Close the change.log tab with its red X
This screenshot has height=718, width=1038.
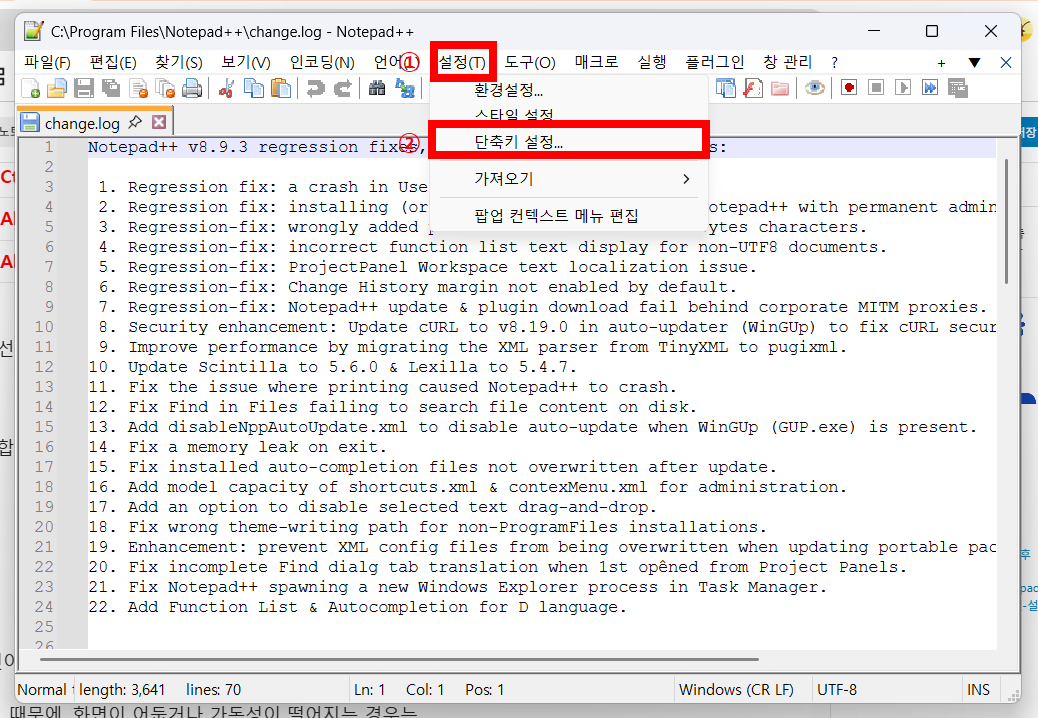159,122
